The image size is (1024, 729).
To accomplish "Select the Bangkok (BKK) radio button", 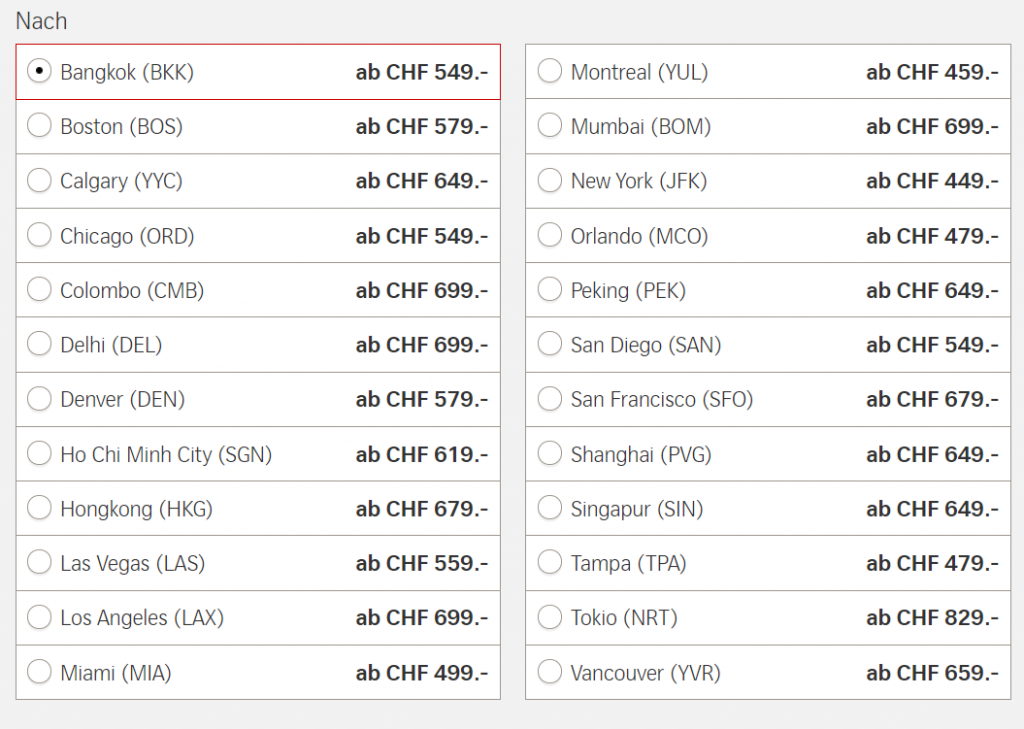I will click(39, 72).
